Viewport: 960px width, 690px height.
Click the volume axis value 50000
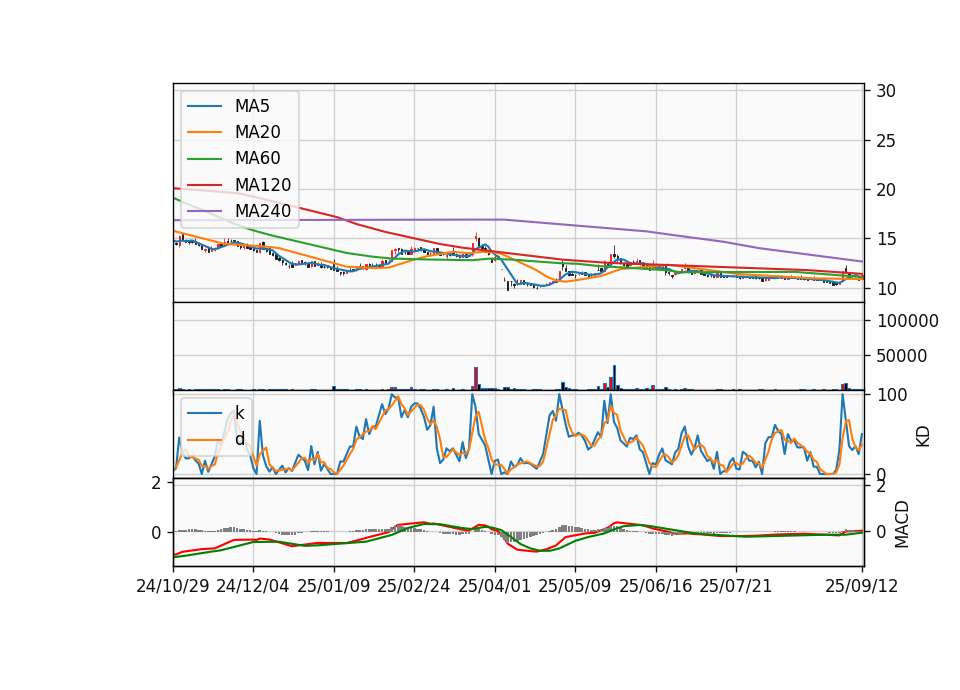[902, 356]
